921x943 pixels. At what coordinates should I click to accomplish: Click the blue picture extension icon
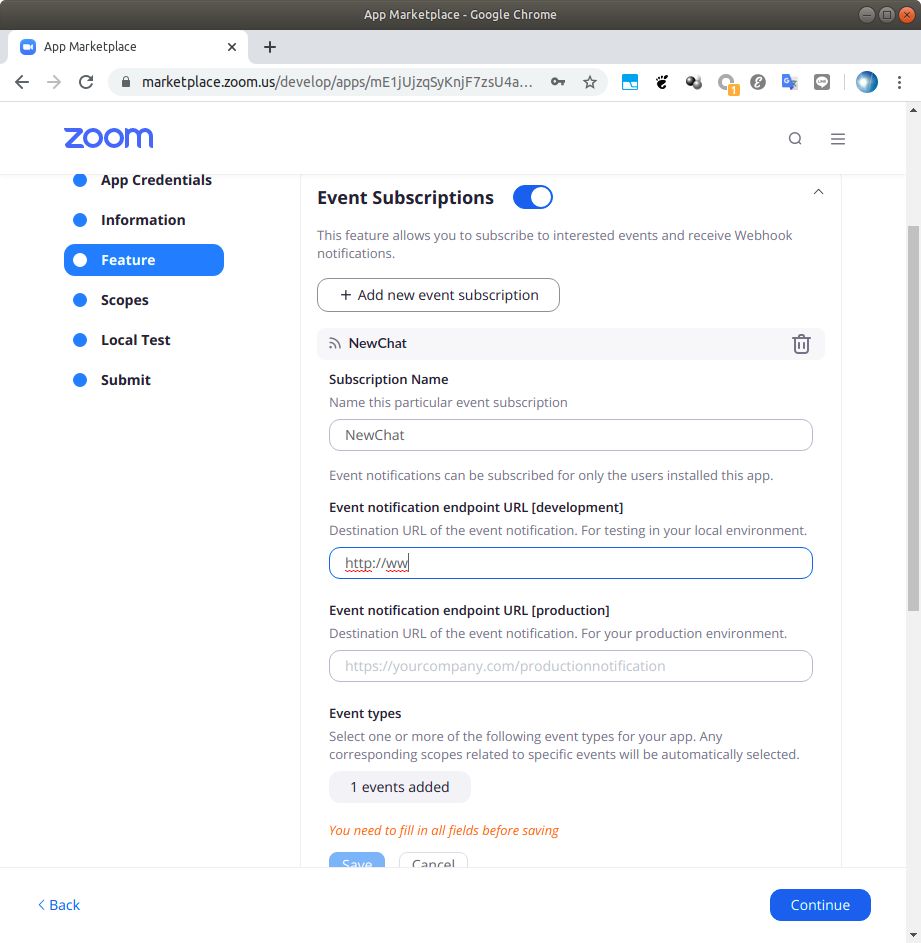click(x=629, y=82)
